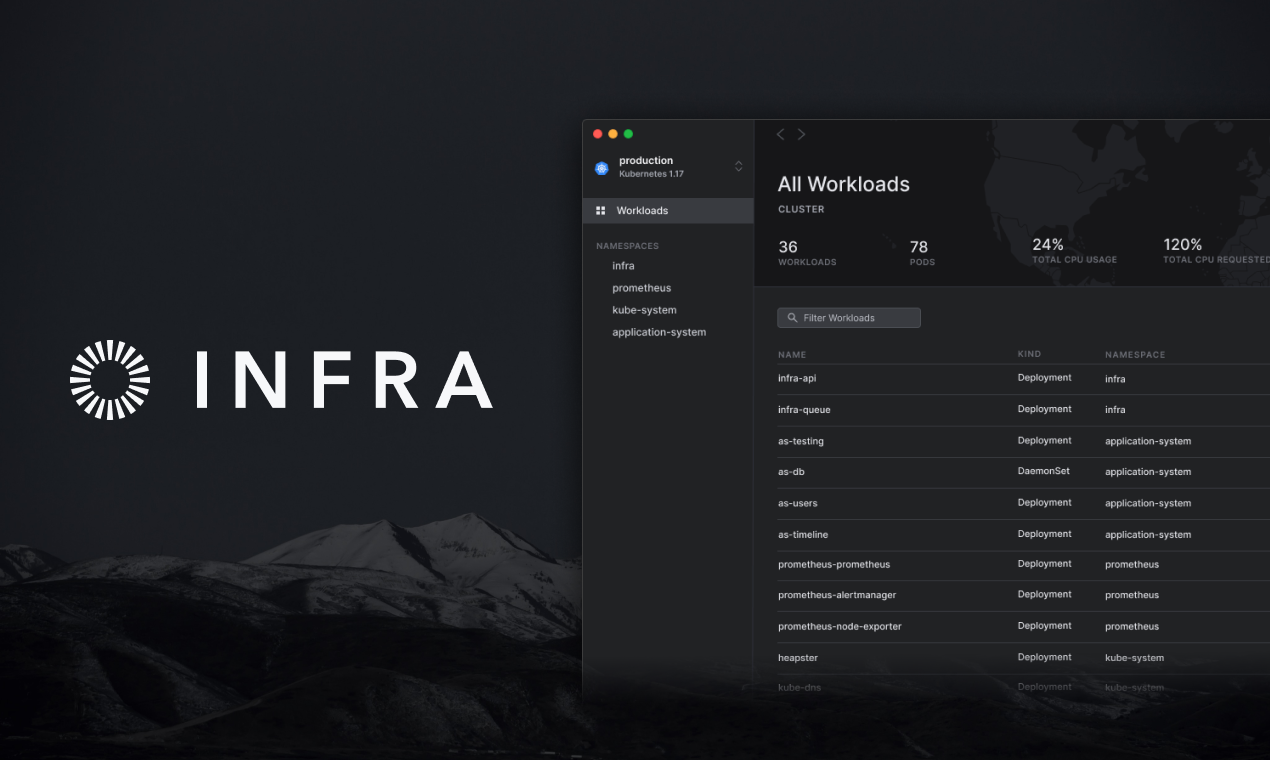
Task: Select the kube-system namespace
Action: [x=644, y=309]
